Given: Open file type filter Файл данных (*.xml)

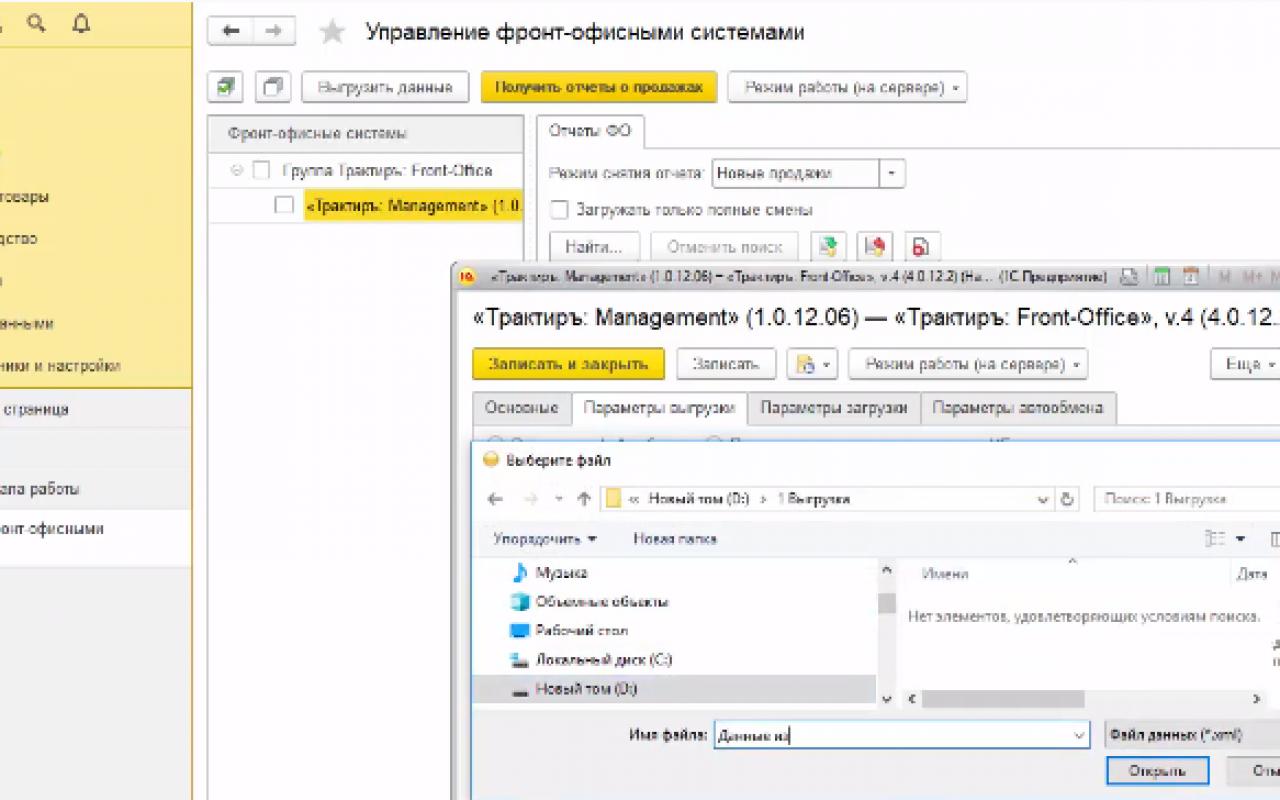Looking at the screenshot, I should coord(1192,735).
